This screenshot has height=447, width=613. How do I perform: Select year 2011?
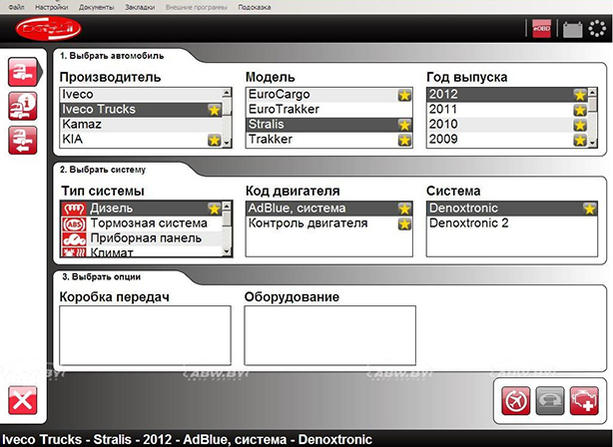tap(507, 110)
